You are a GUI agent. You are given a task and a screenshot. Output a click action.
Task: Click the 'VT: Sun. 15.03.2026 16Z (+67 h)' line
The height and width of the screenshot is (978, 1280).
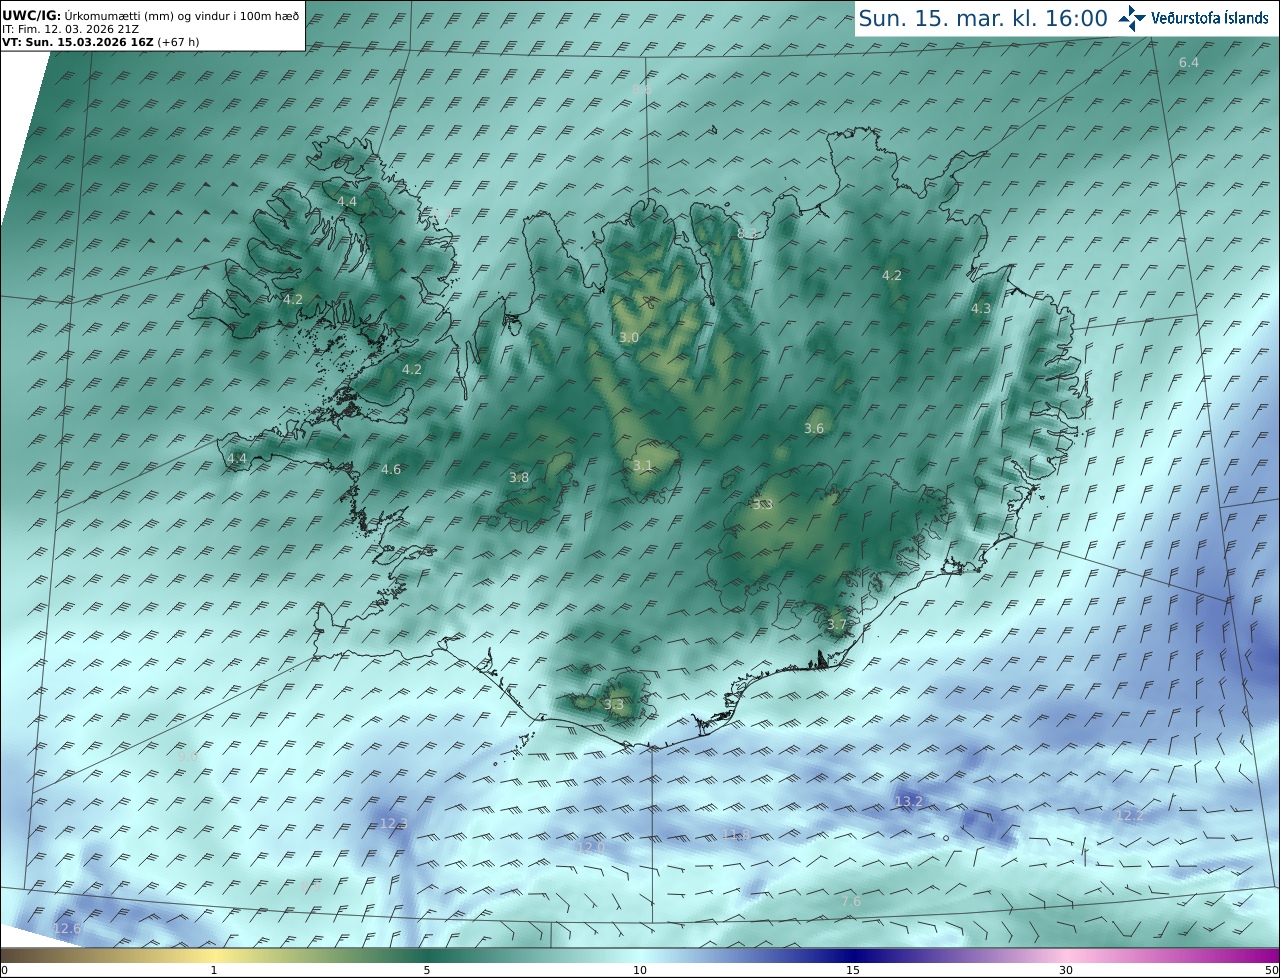100,42
